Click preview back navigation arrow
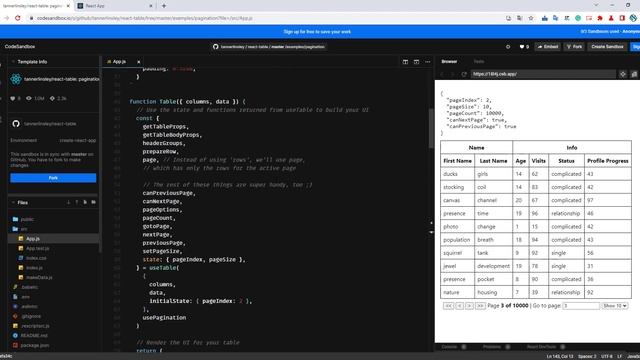This screenshot has width=640, height=360. [x=442, y=74]
